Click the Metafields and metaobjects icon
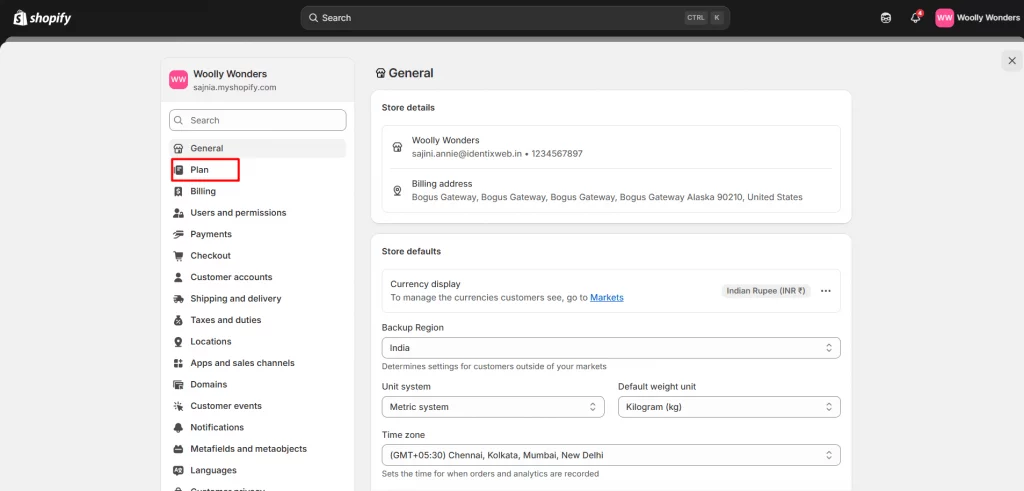 178,449
